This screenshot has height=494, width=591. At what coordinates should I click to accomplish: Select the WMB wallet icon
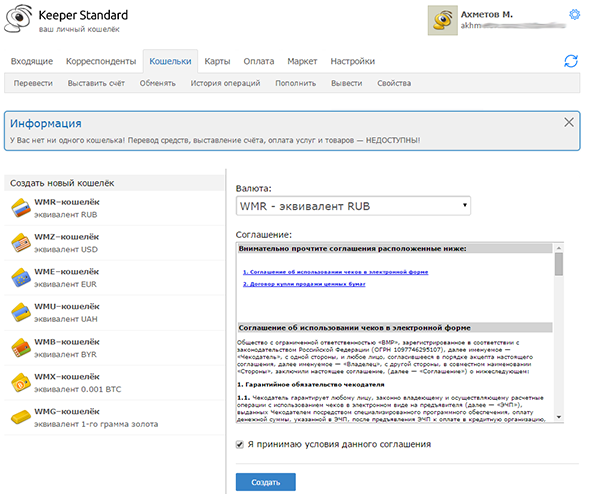click(21, 348)
